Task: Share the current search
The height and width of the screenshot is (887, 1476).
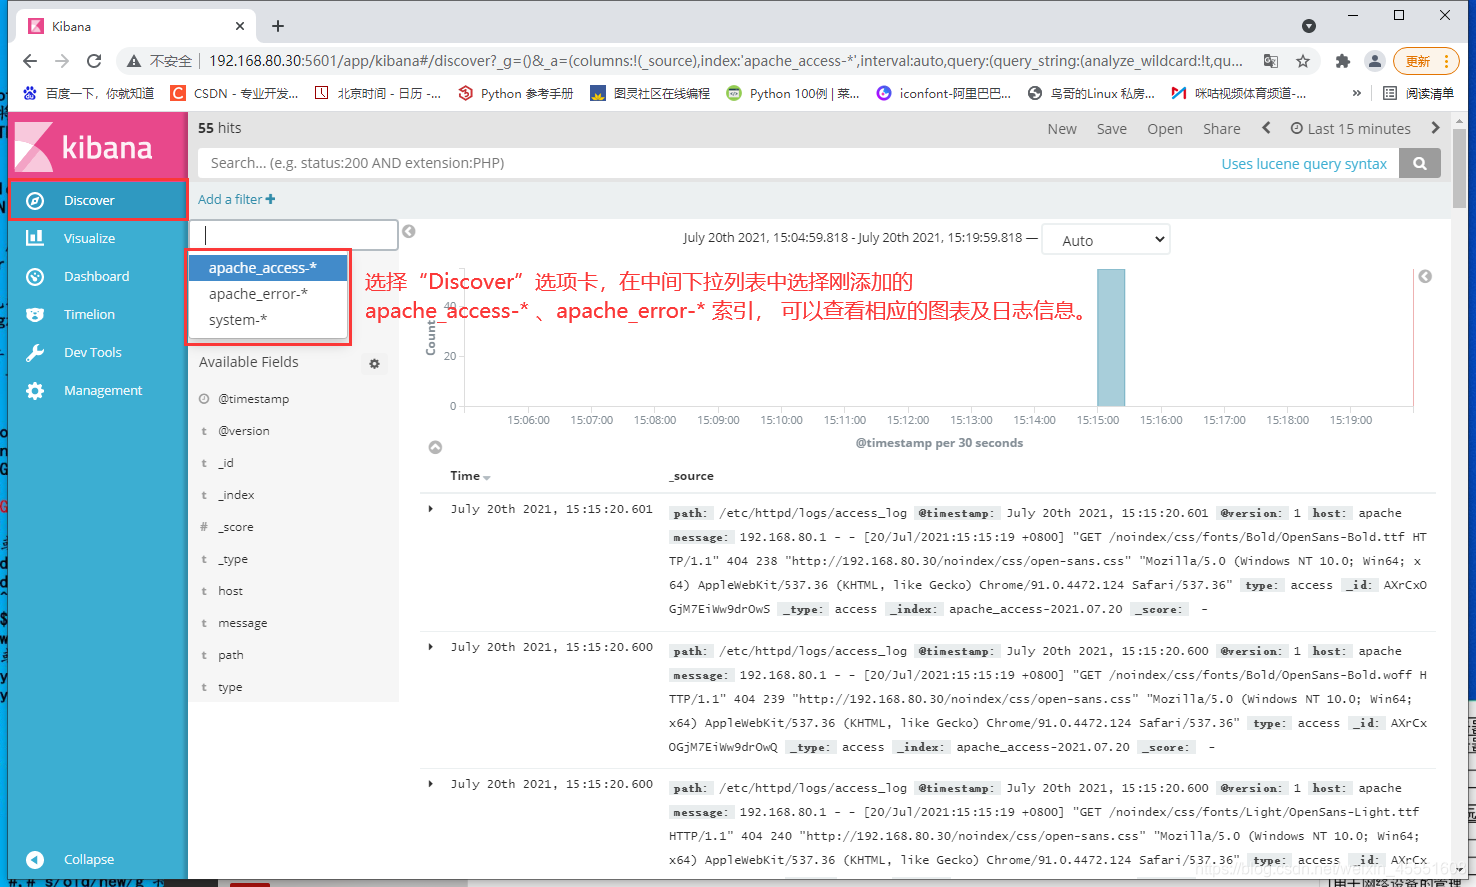Action: click(1221, 129)
